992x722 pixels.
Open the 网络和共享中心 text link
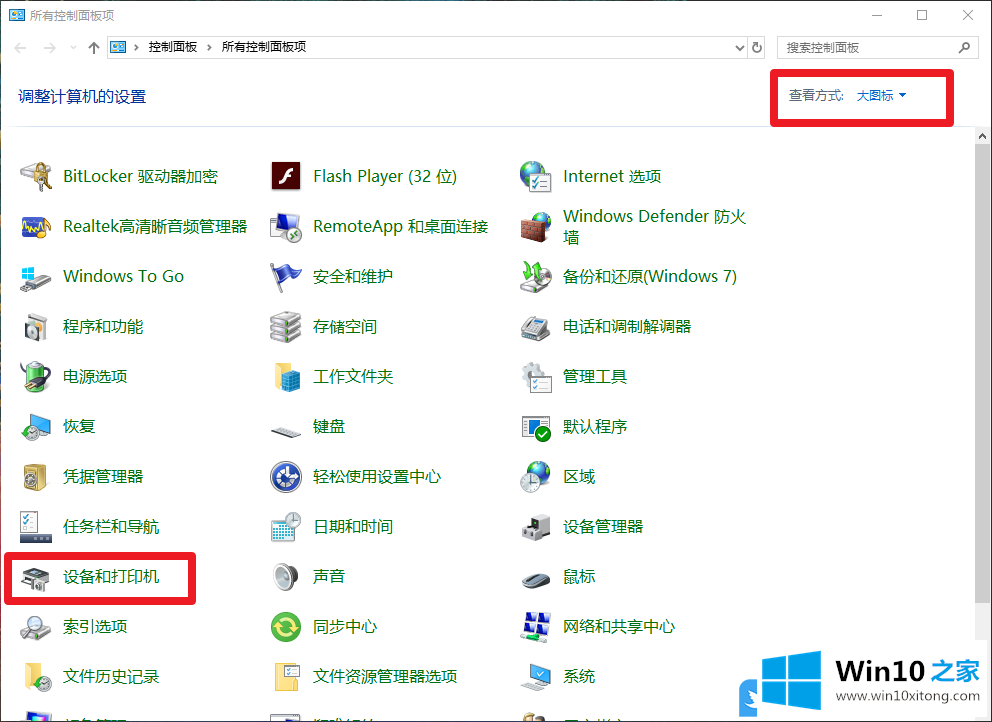pyautogui.click(x=619, y=626)
